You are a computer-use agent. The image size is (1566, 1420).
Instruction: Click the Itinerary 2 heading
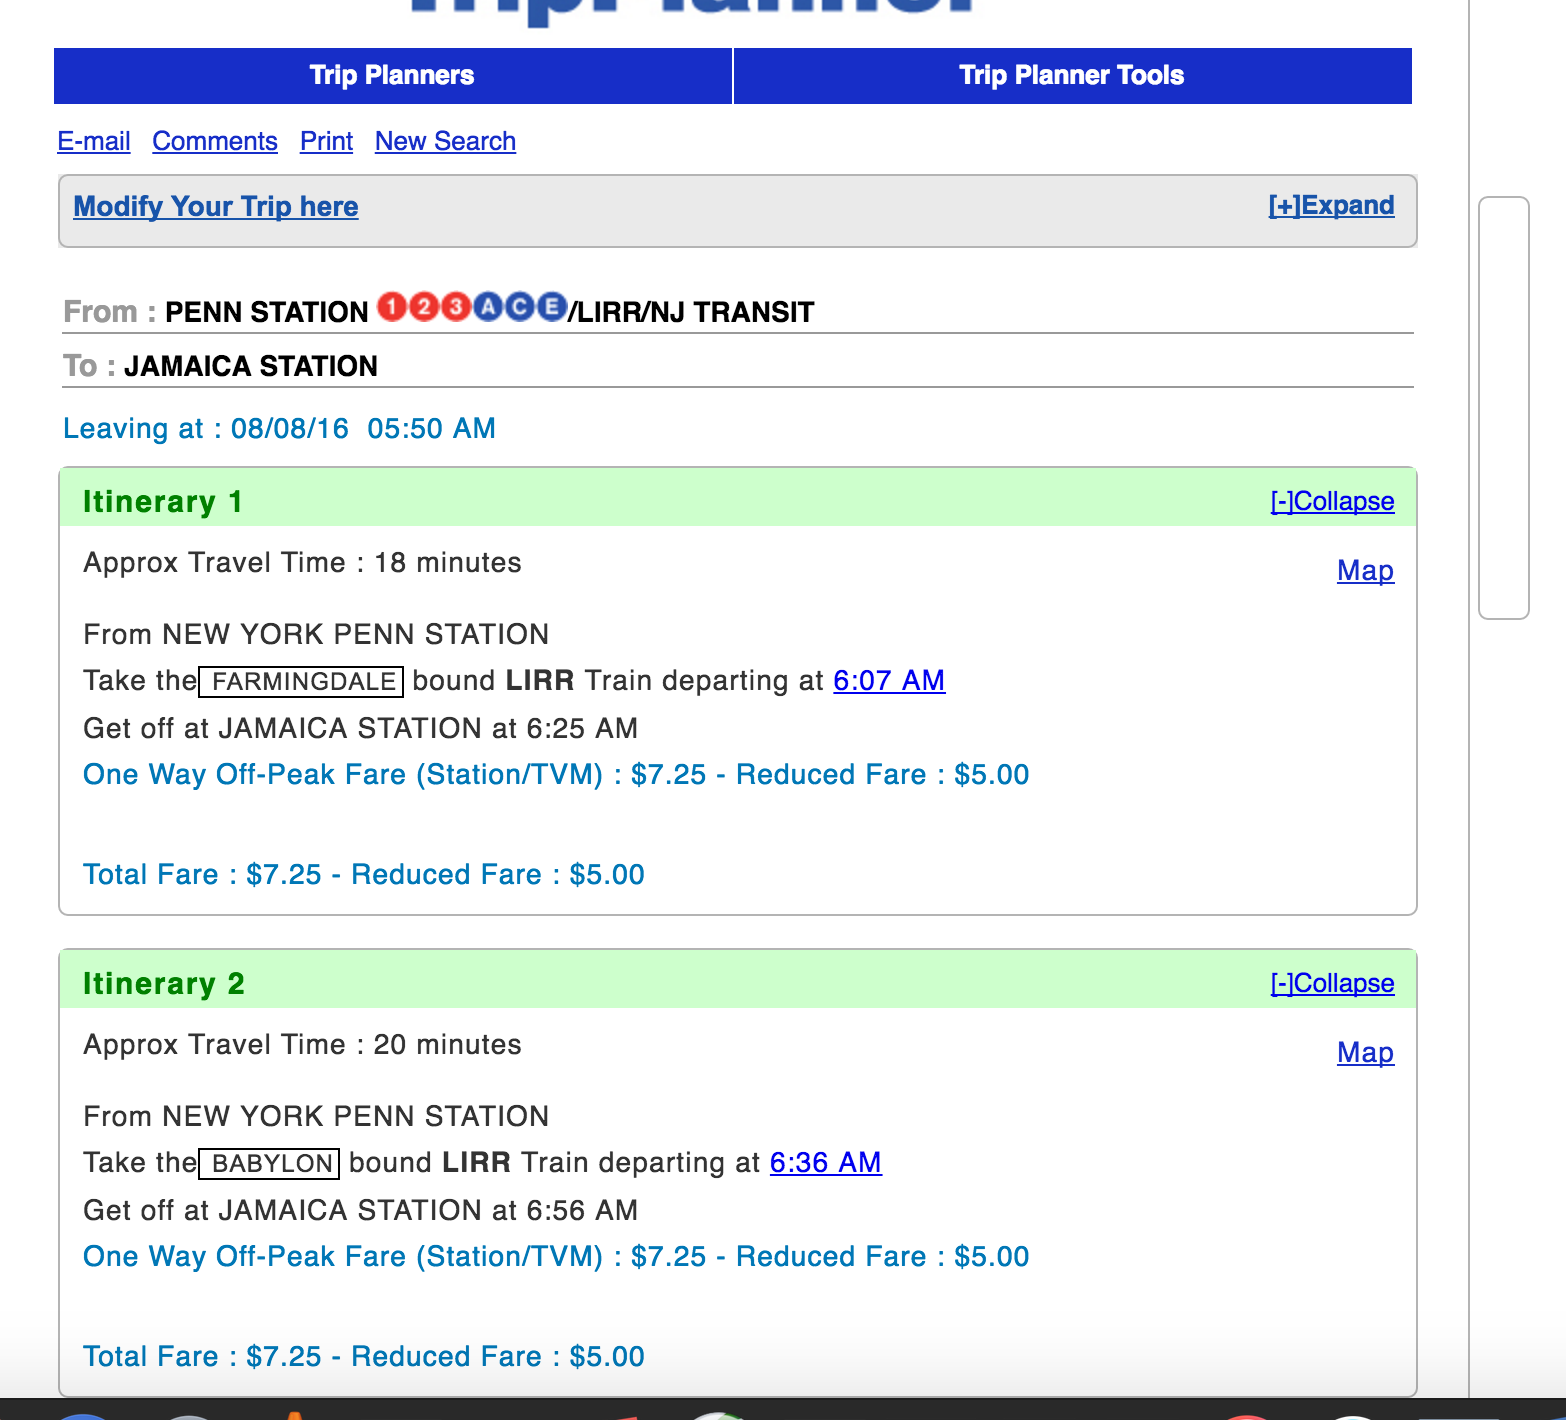click(x=164, y=983)
